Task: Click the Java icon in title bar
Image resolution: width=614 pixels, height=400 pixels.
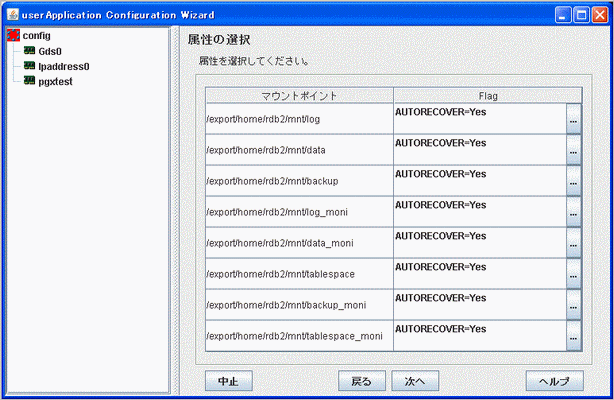Action: [13, 14]
